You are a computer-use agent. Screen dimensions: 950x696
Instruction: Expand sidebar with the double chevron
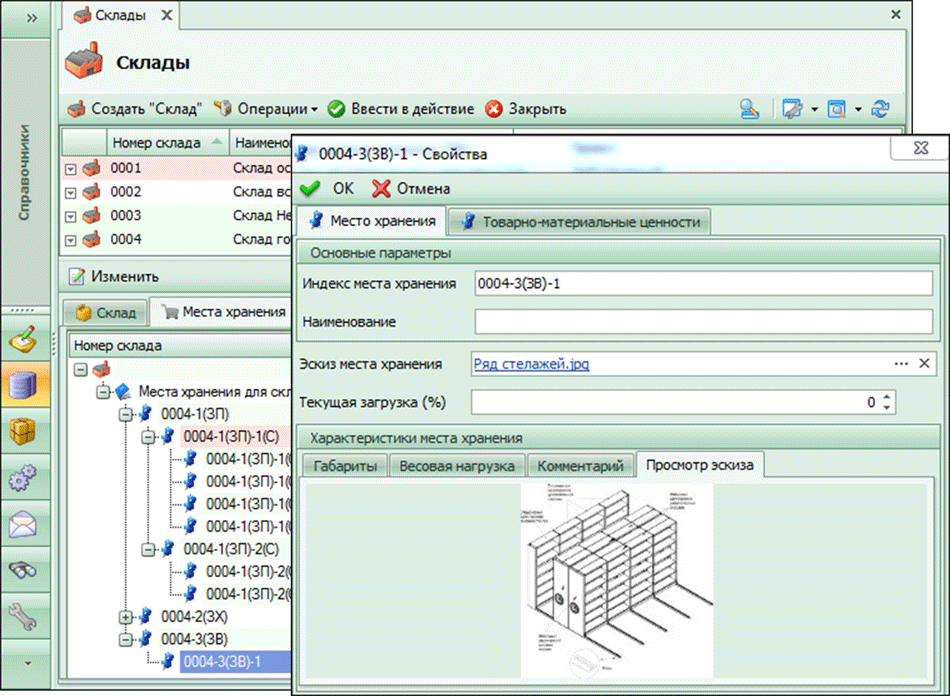[x=31, y=18]
